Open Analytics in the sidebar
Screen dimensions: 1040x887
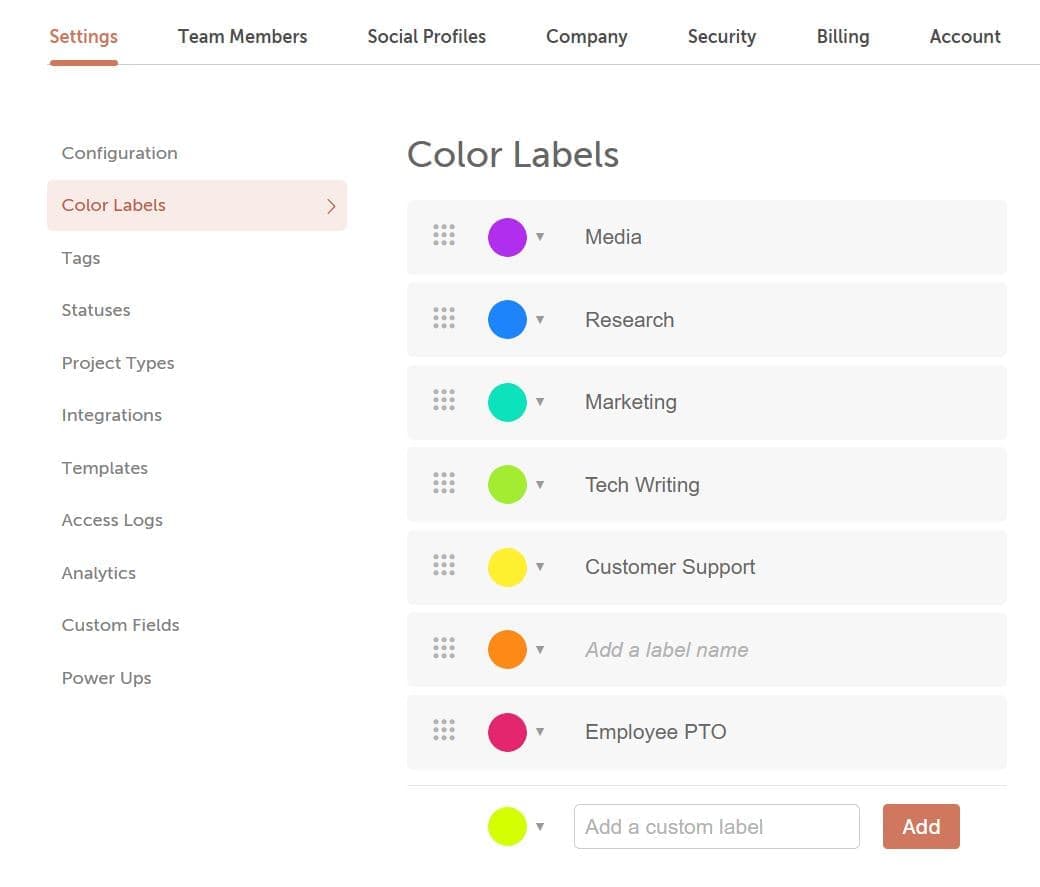(99, 573)
